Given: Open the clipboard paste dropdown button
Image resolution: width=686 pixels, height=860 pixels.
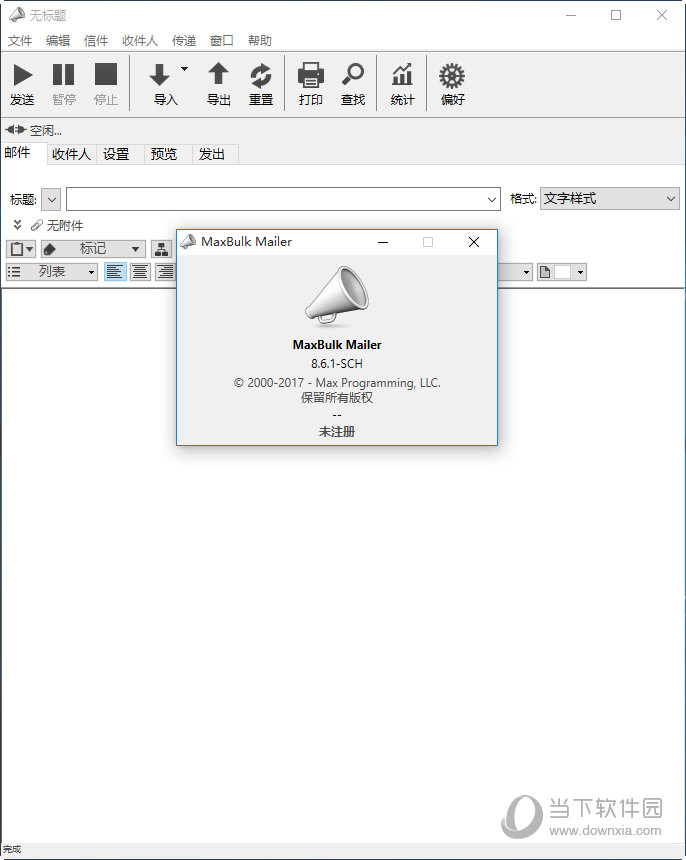Looking at the screenshot, I should (x=21, y=249).
